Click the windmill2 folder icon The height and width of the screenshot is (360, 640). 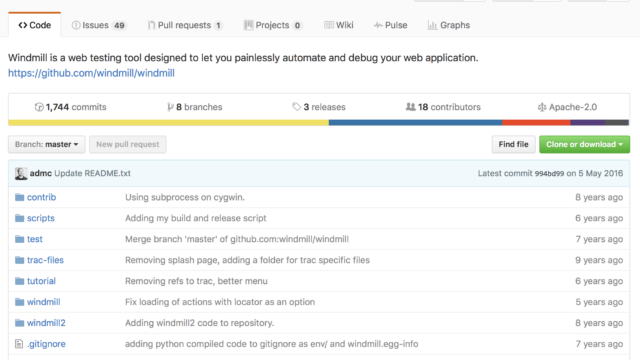coord(20,323)
